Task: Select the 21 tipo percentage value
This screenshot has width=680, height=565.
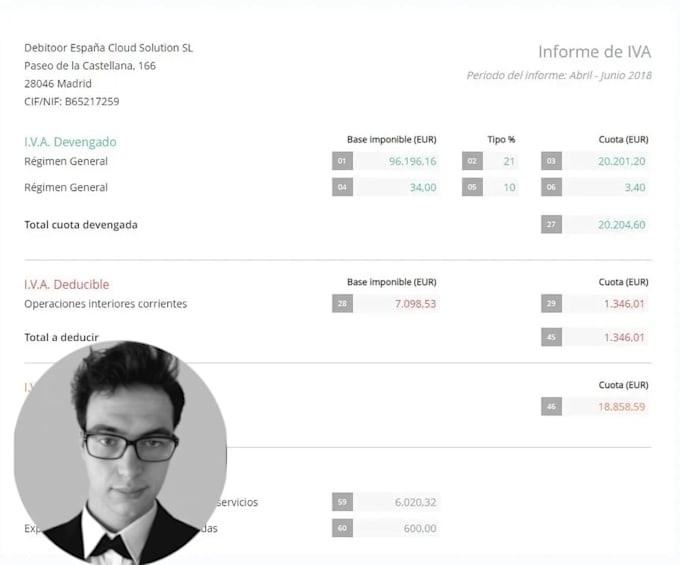Action: tap(509, 161)
